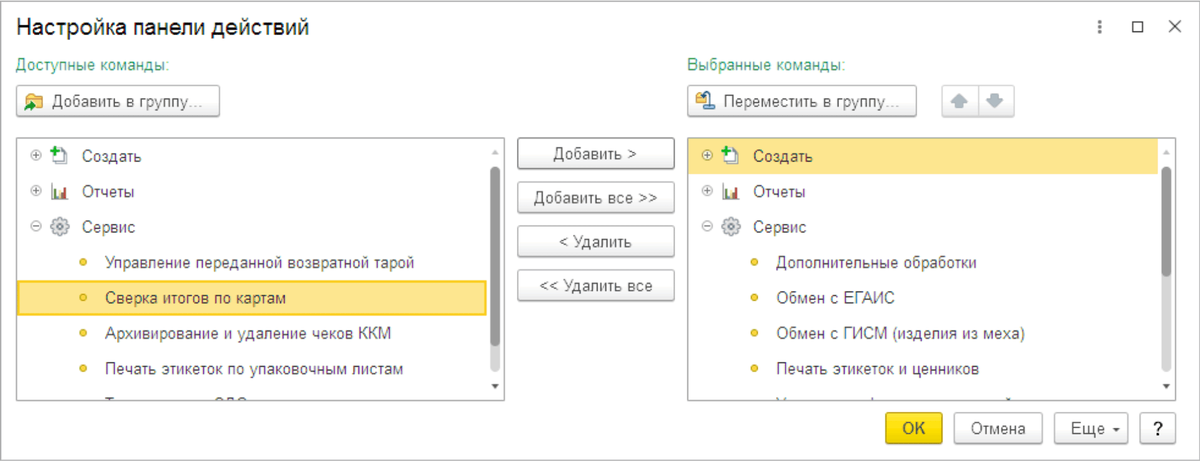Viewport: 1200px width, 461px height.
Task: Click scroll up arrow of selected commands list
Action: pos(1165,151)
